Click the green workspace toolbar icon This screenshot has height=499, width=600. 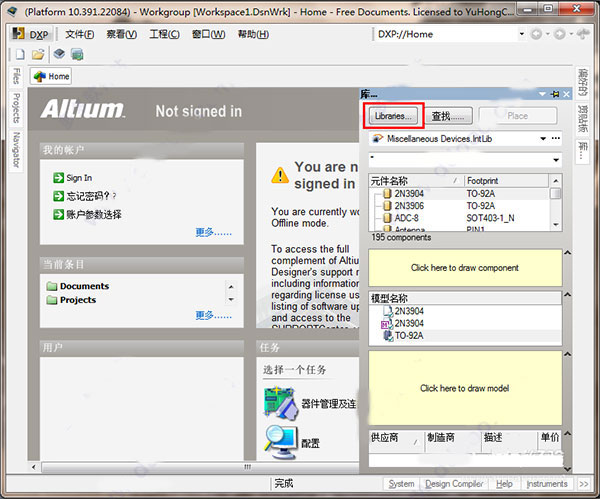[x=77, y=54]
